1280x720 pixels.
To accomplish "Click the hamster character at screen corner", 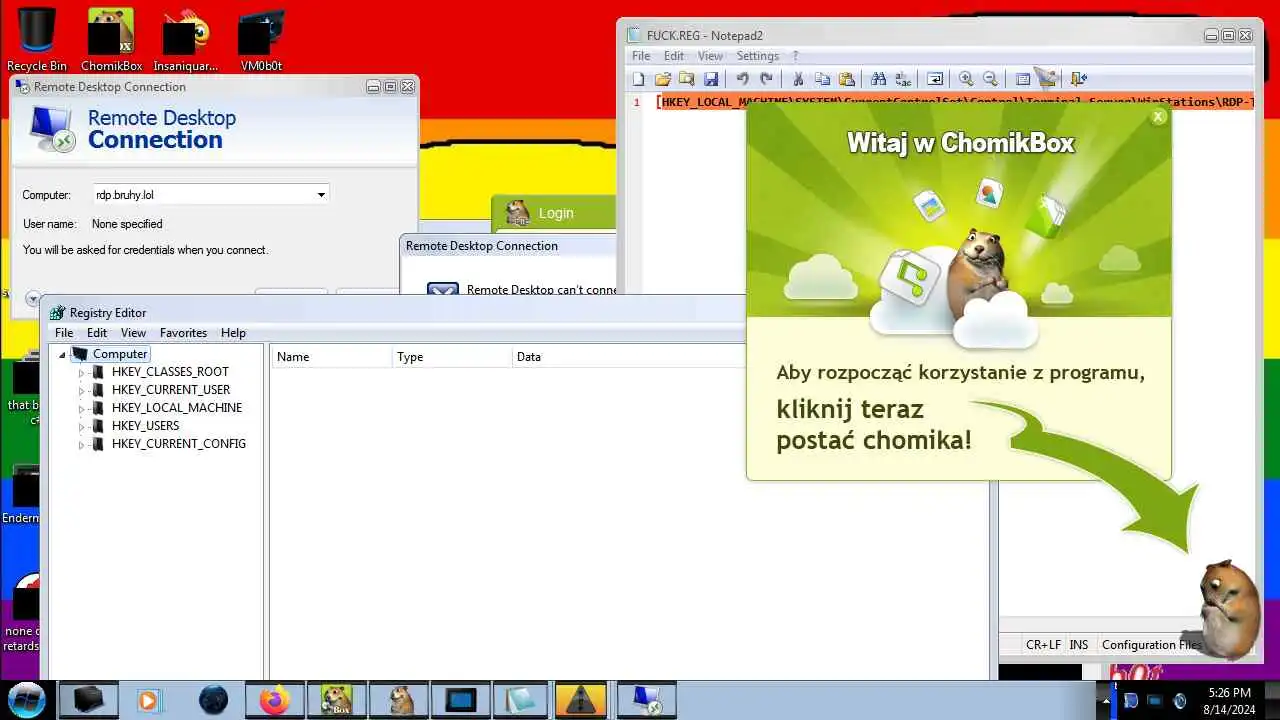I will [1228, 609].
